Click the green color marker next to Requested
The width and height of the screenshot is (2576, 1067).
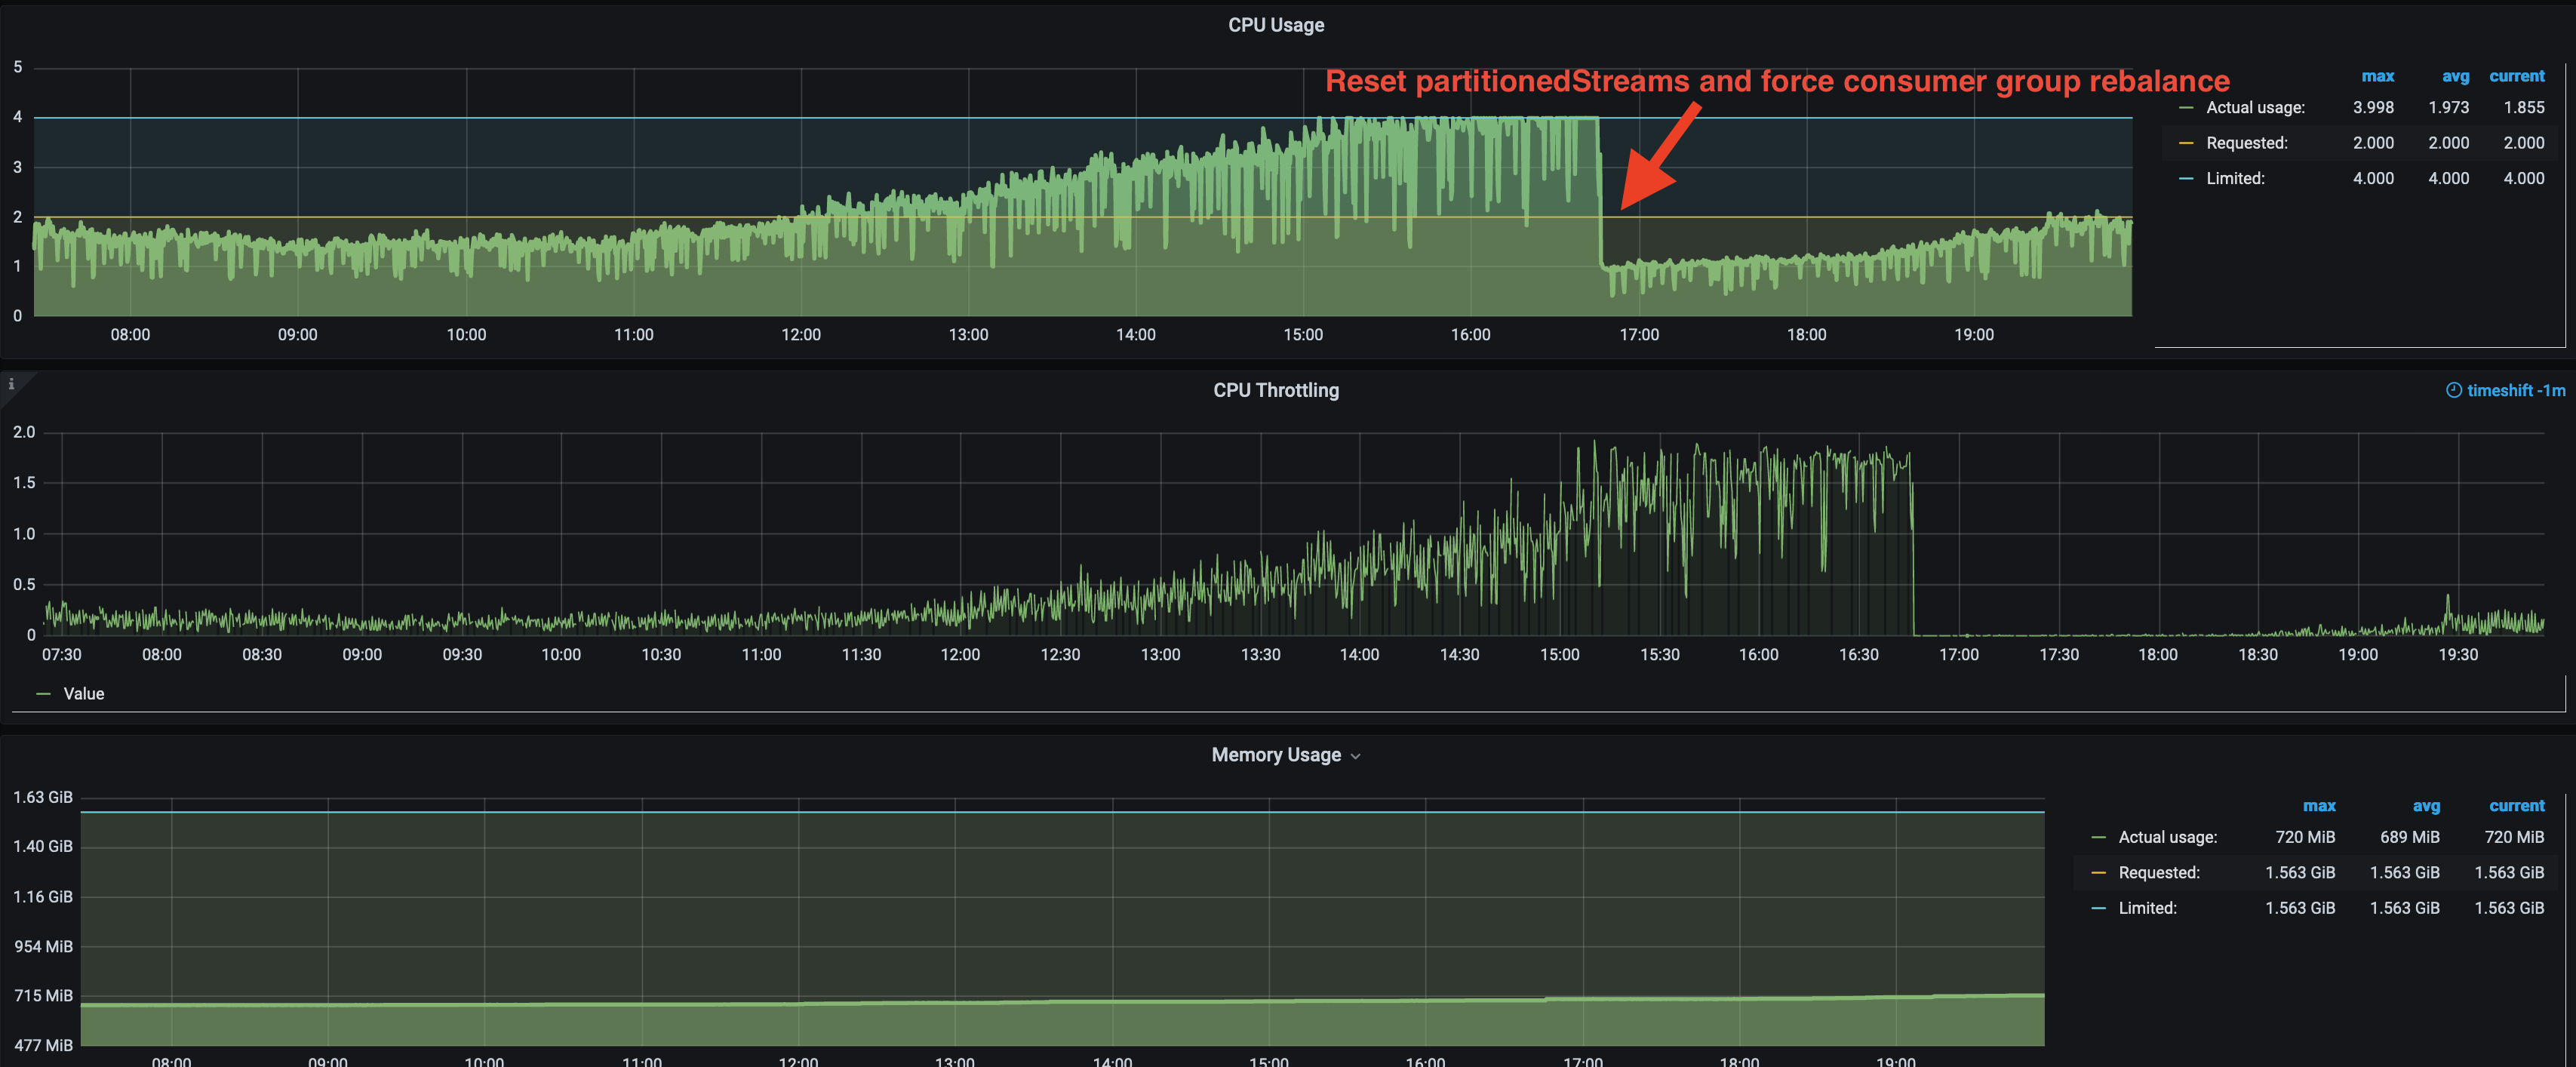2185,142
